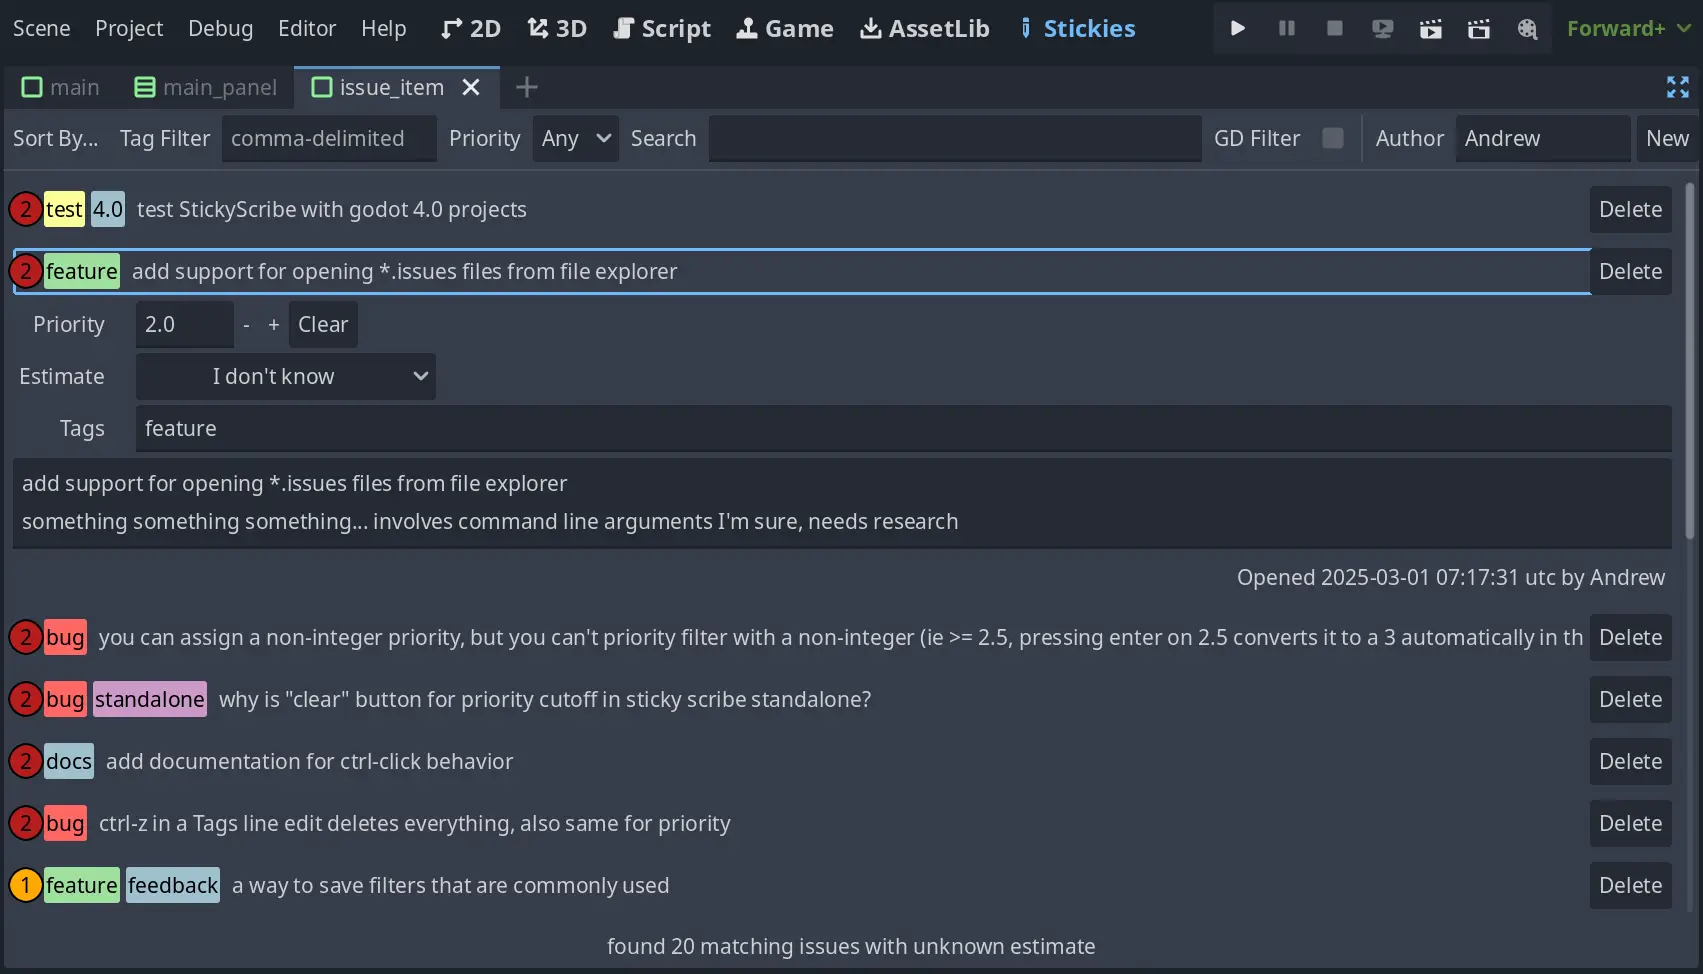Open the Scene menu
This screenshot has width=1703, height=974.
click(x=42, y=28)
